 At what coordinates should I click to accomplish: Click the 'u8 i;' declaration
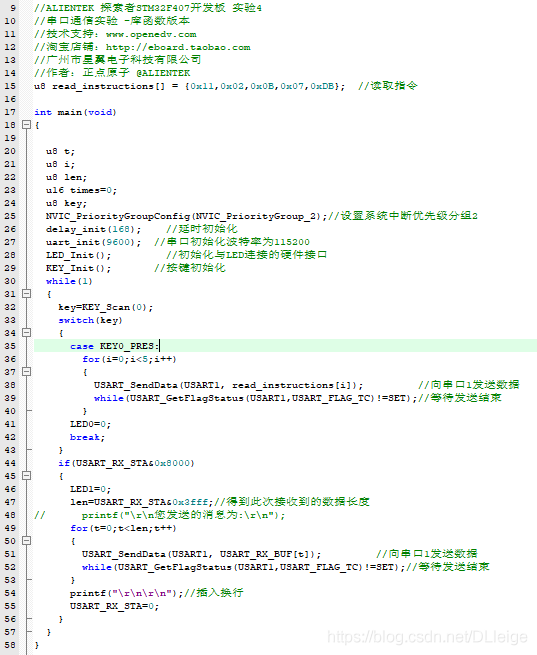tap(60, 164)
